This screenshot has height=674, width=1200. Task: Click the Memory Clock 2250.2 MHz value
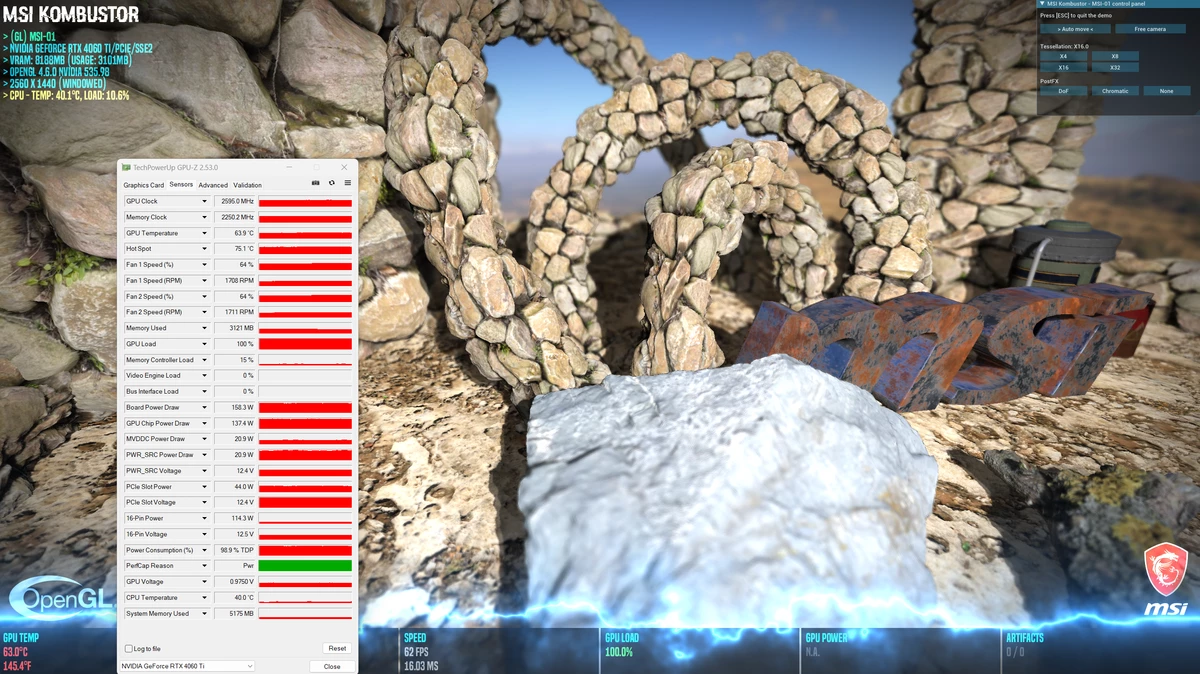point(234,217)
